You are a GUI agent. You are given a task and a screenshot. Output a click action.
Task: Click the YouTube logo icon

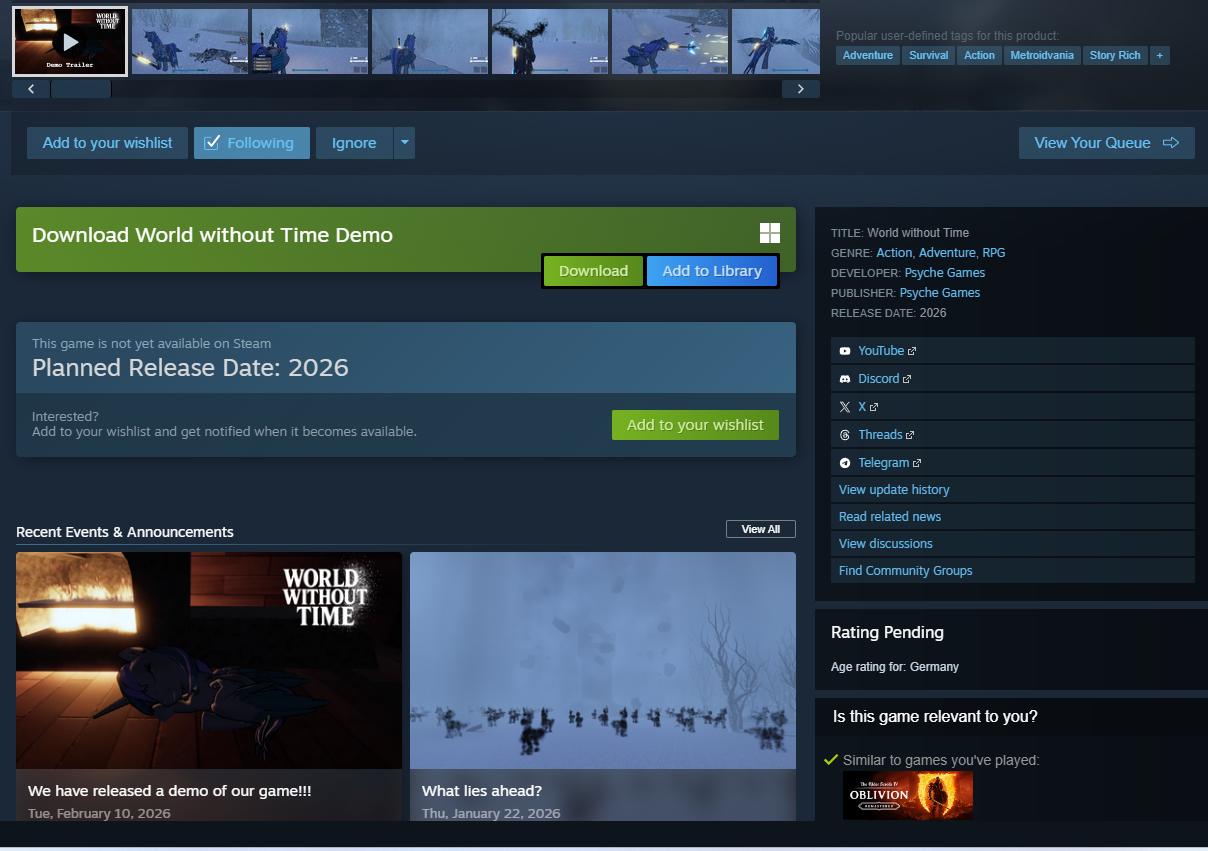pyautogui.click(x=845, y=351)
